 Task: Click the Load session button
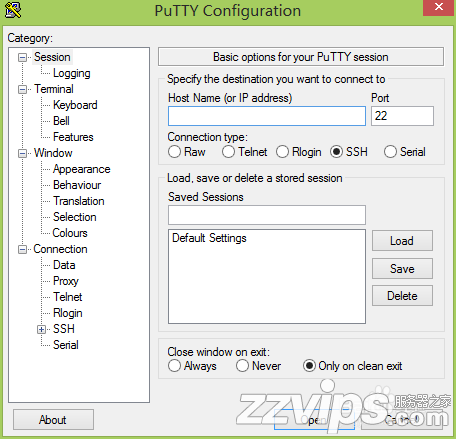tap(402, 241)
